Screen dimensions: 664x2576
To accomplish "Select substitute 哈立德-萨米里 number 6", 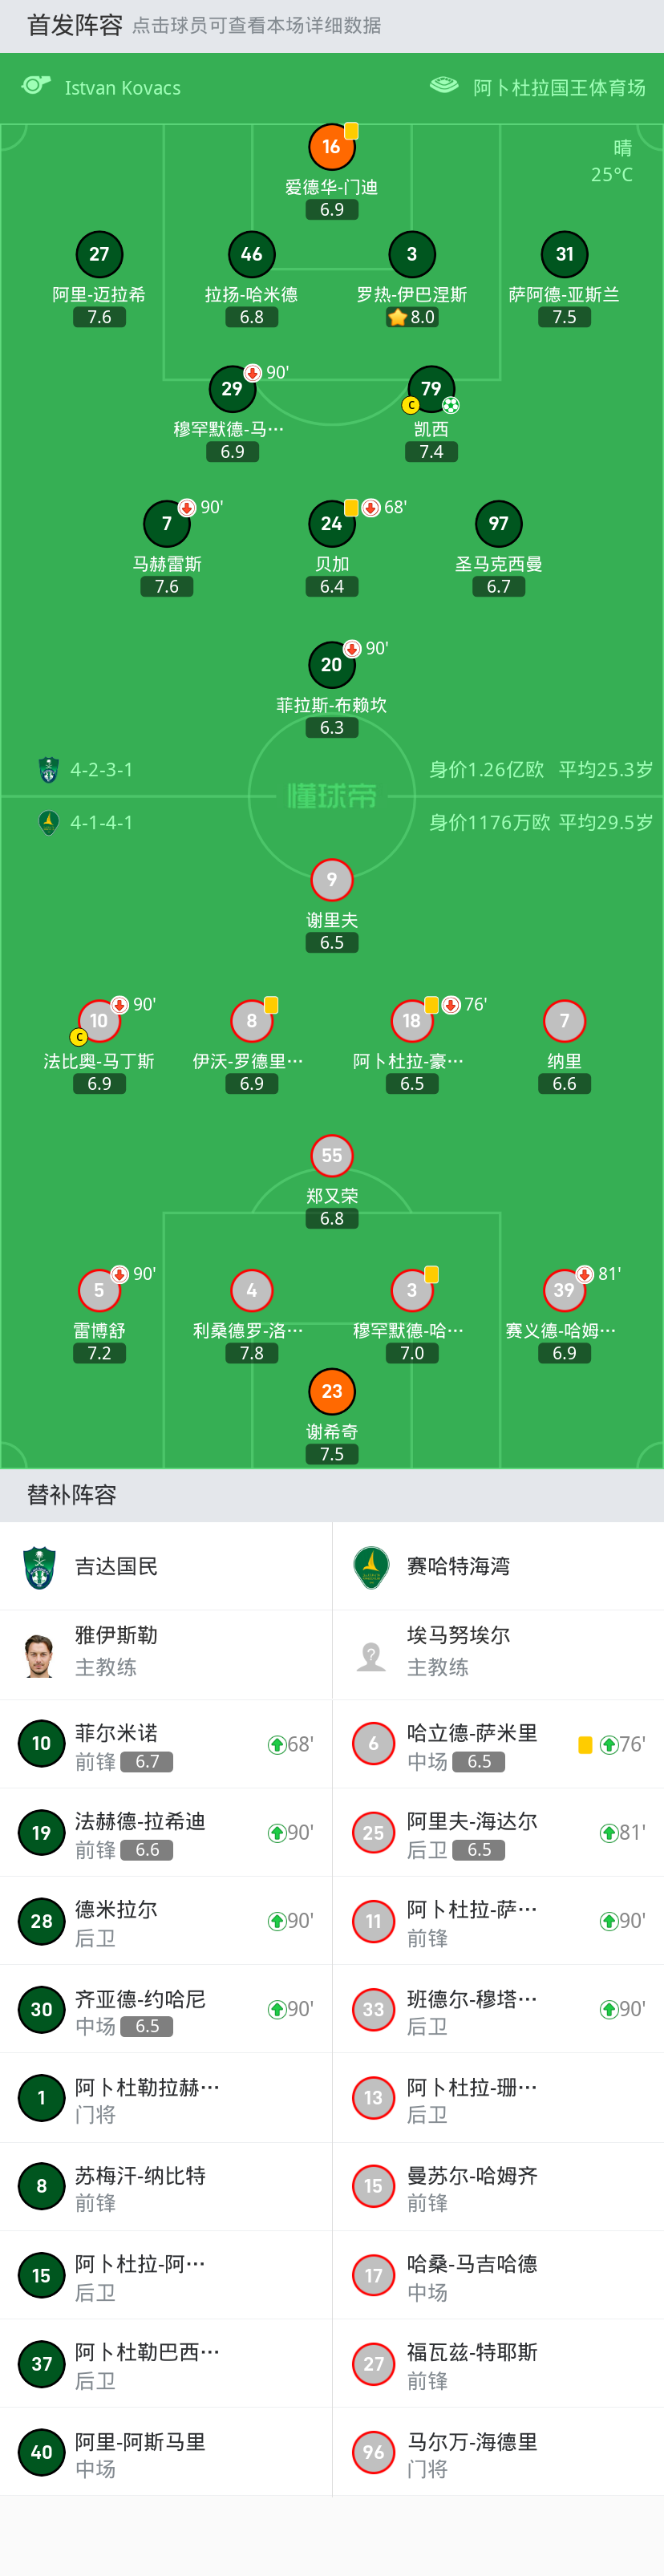I will click(498, 1745).
